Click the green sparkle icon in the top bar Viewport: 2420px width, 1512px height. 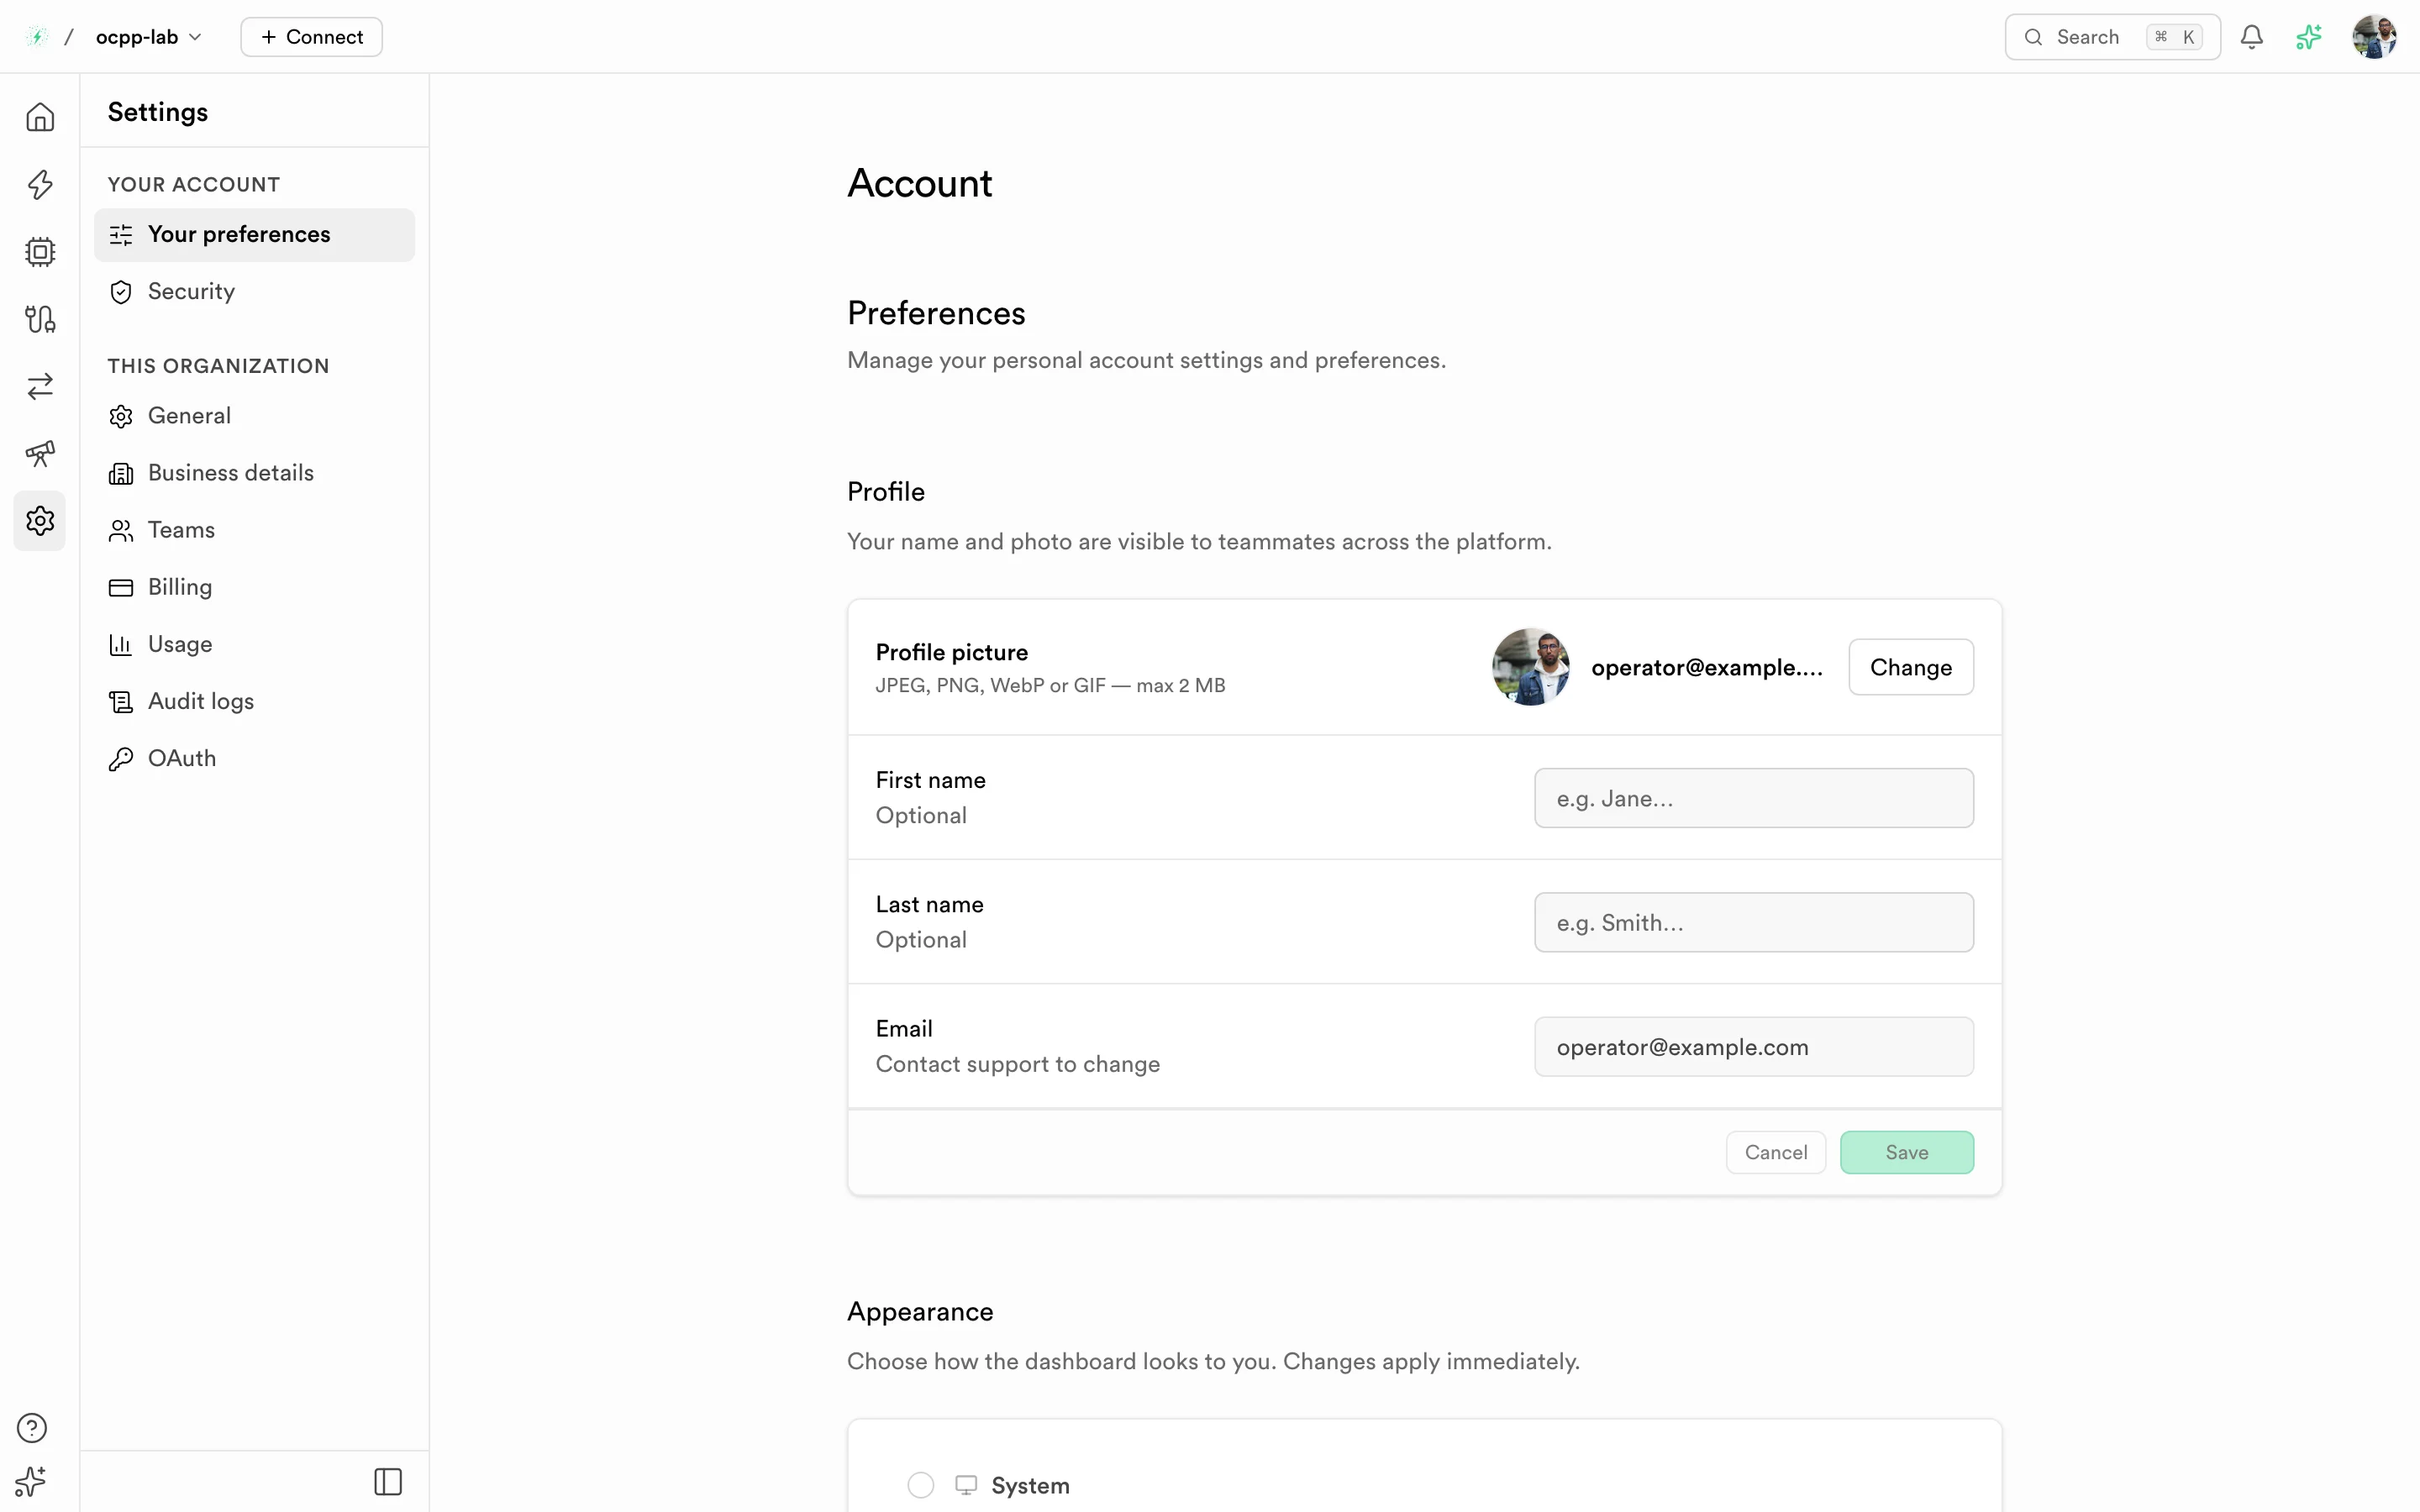[x=2309, y=37]
